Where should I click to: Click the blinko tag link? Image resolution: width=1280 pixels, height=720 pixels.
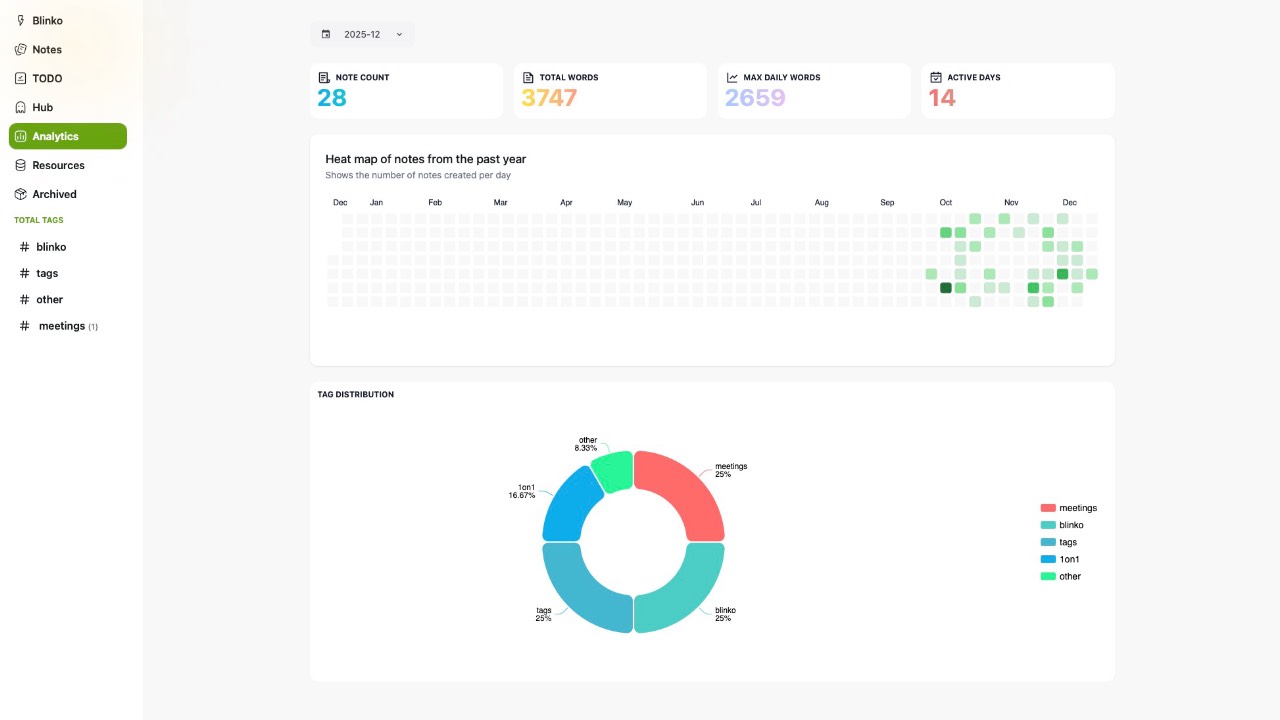[51, 247]
